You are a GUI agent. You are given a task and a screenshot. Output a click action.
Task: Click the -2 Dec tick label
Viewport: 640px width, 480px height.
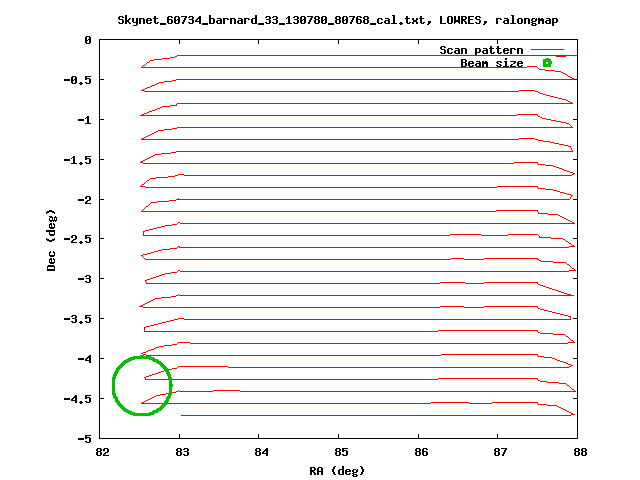point(84,200)
